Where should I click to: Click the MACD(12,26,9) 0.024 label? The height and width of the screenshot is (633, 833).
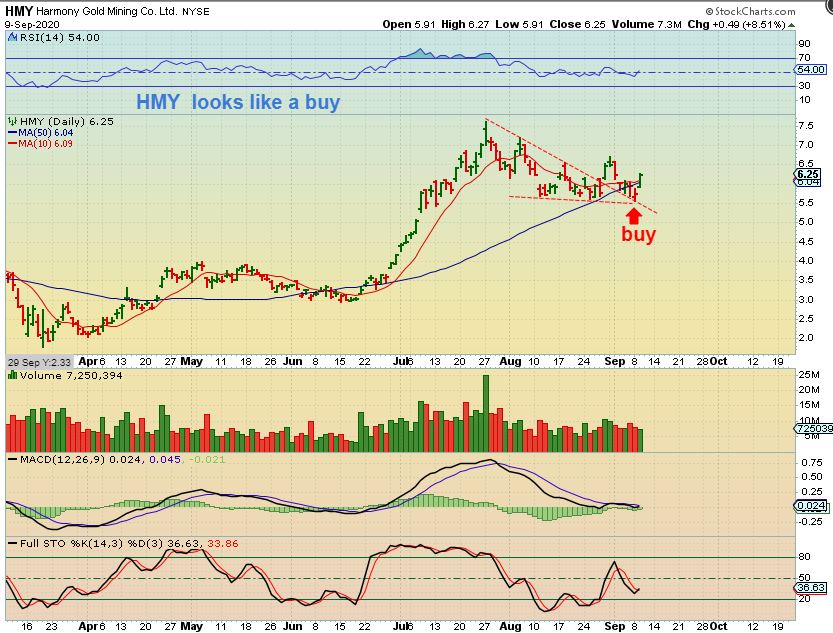click(x=80, y=459)
